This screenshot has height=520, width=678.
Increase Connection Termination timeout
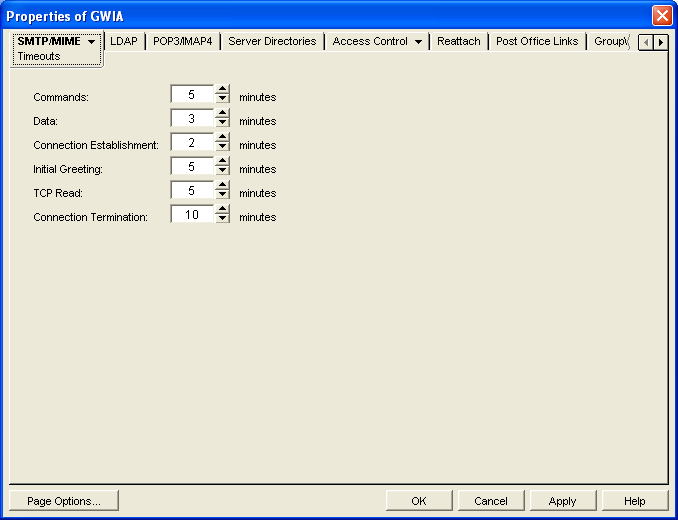pos(222,209)
